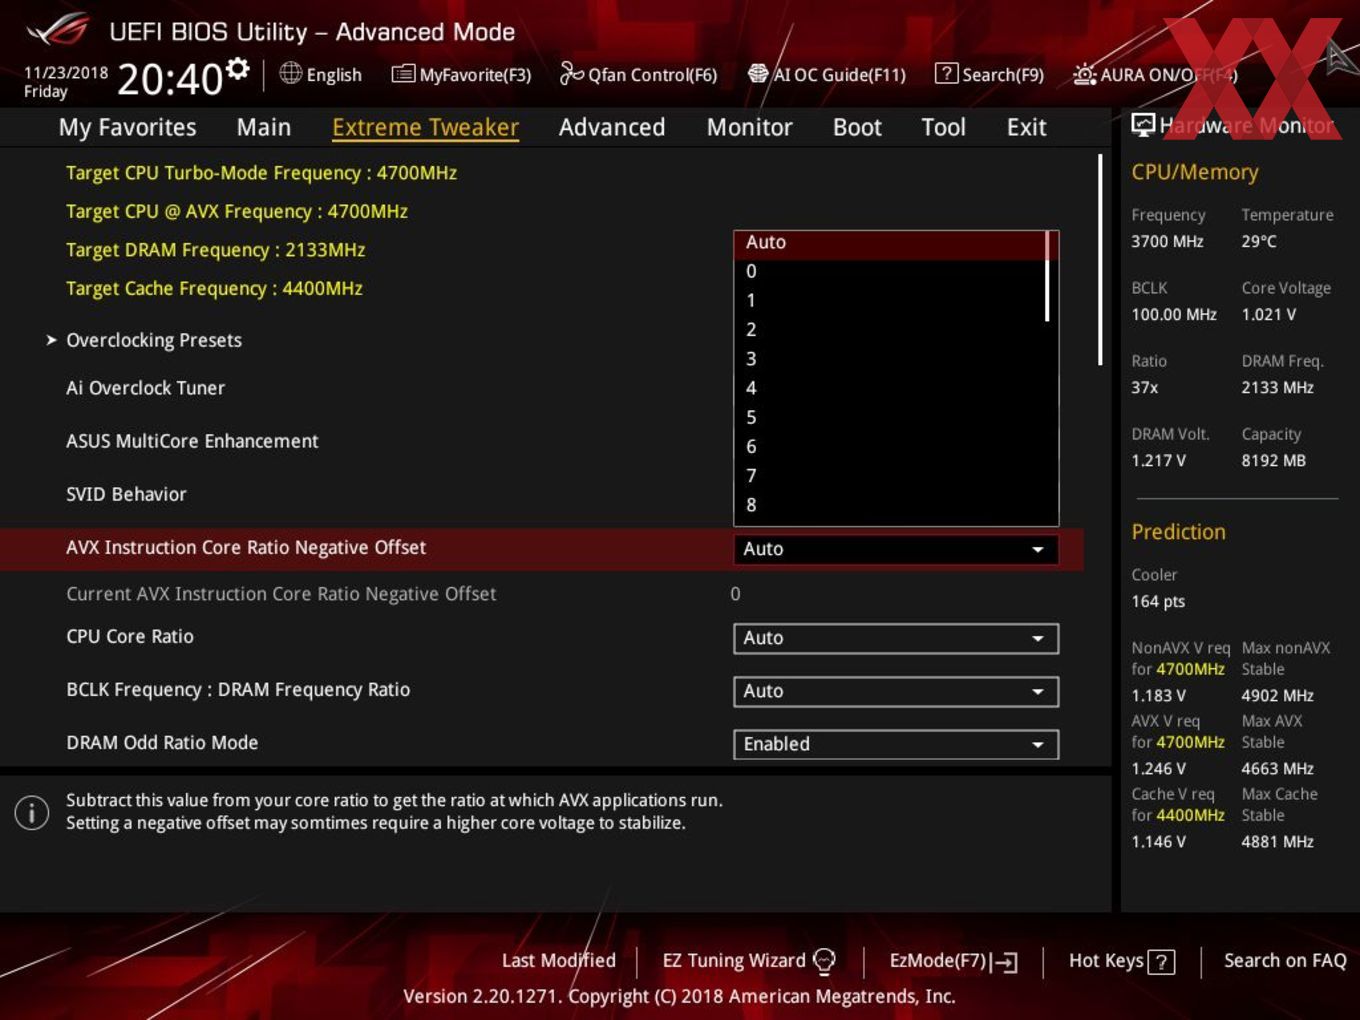Toggle AURA ON/OFF lighting icon
The image size is (1360, 1020).
(1084, 74)
